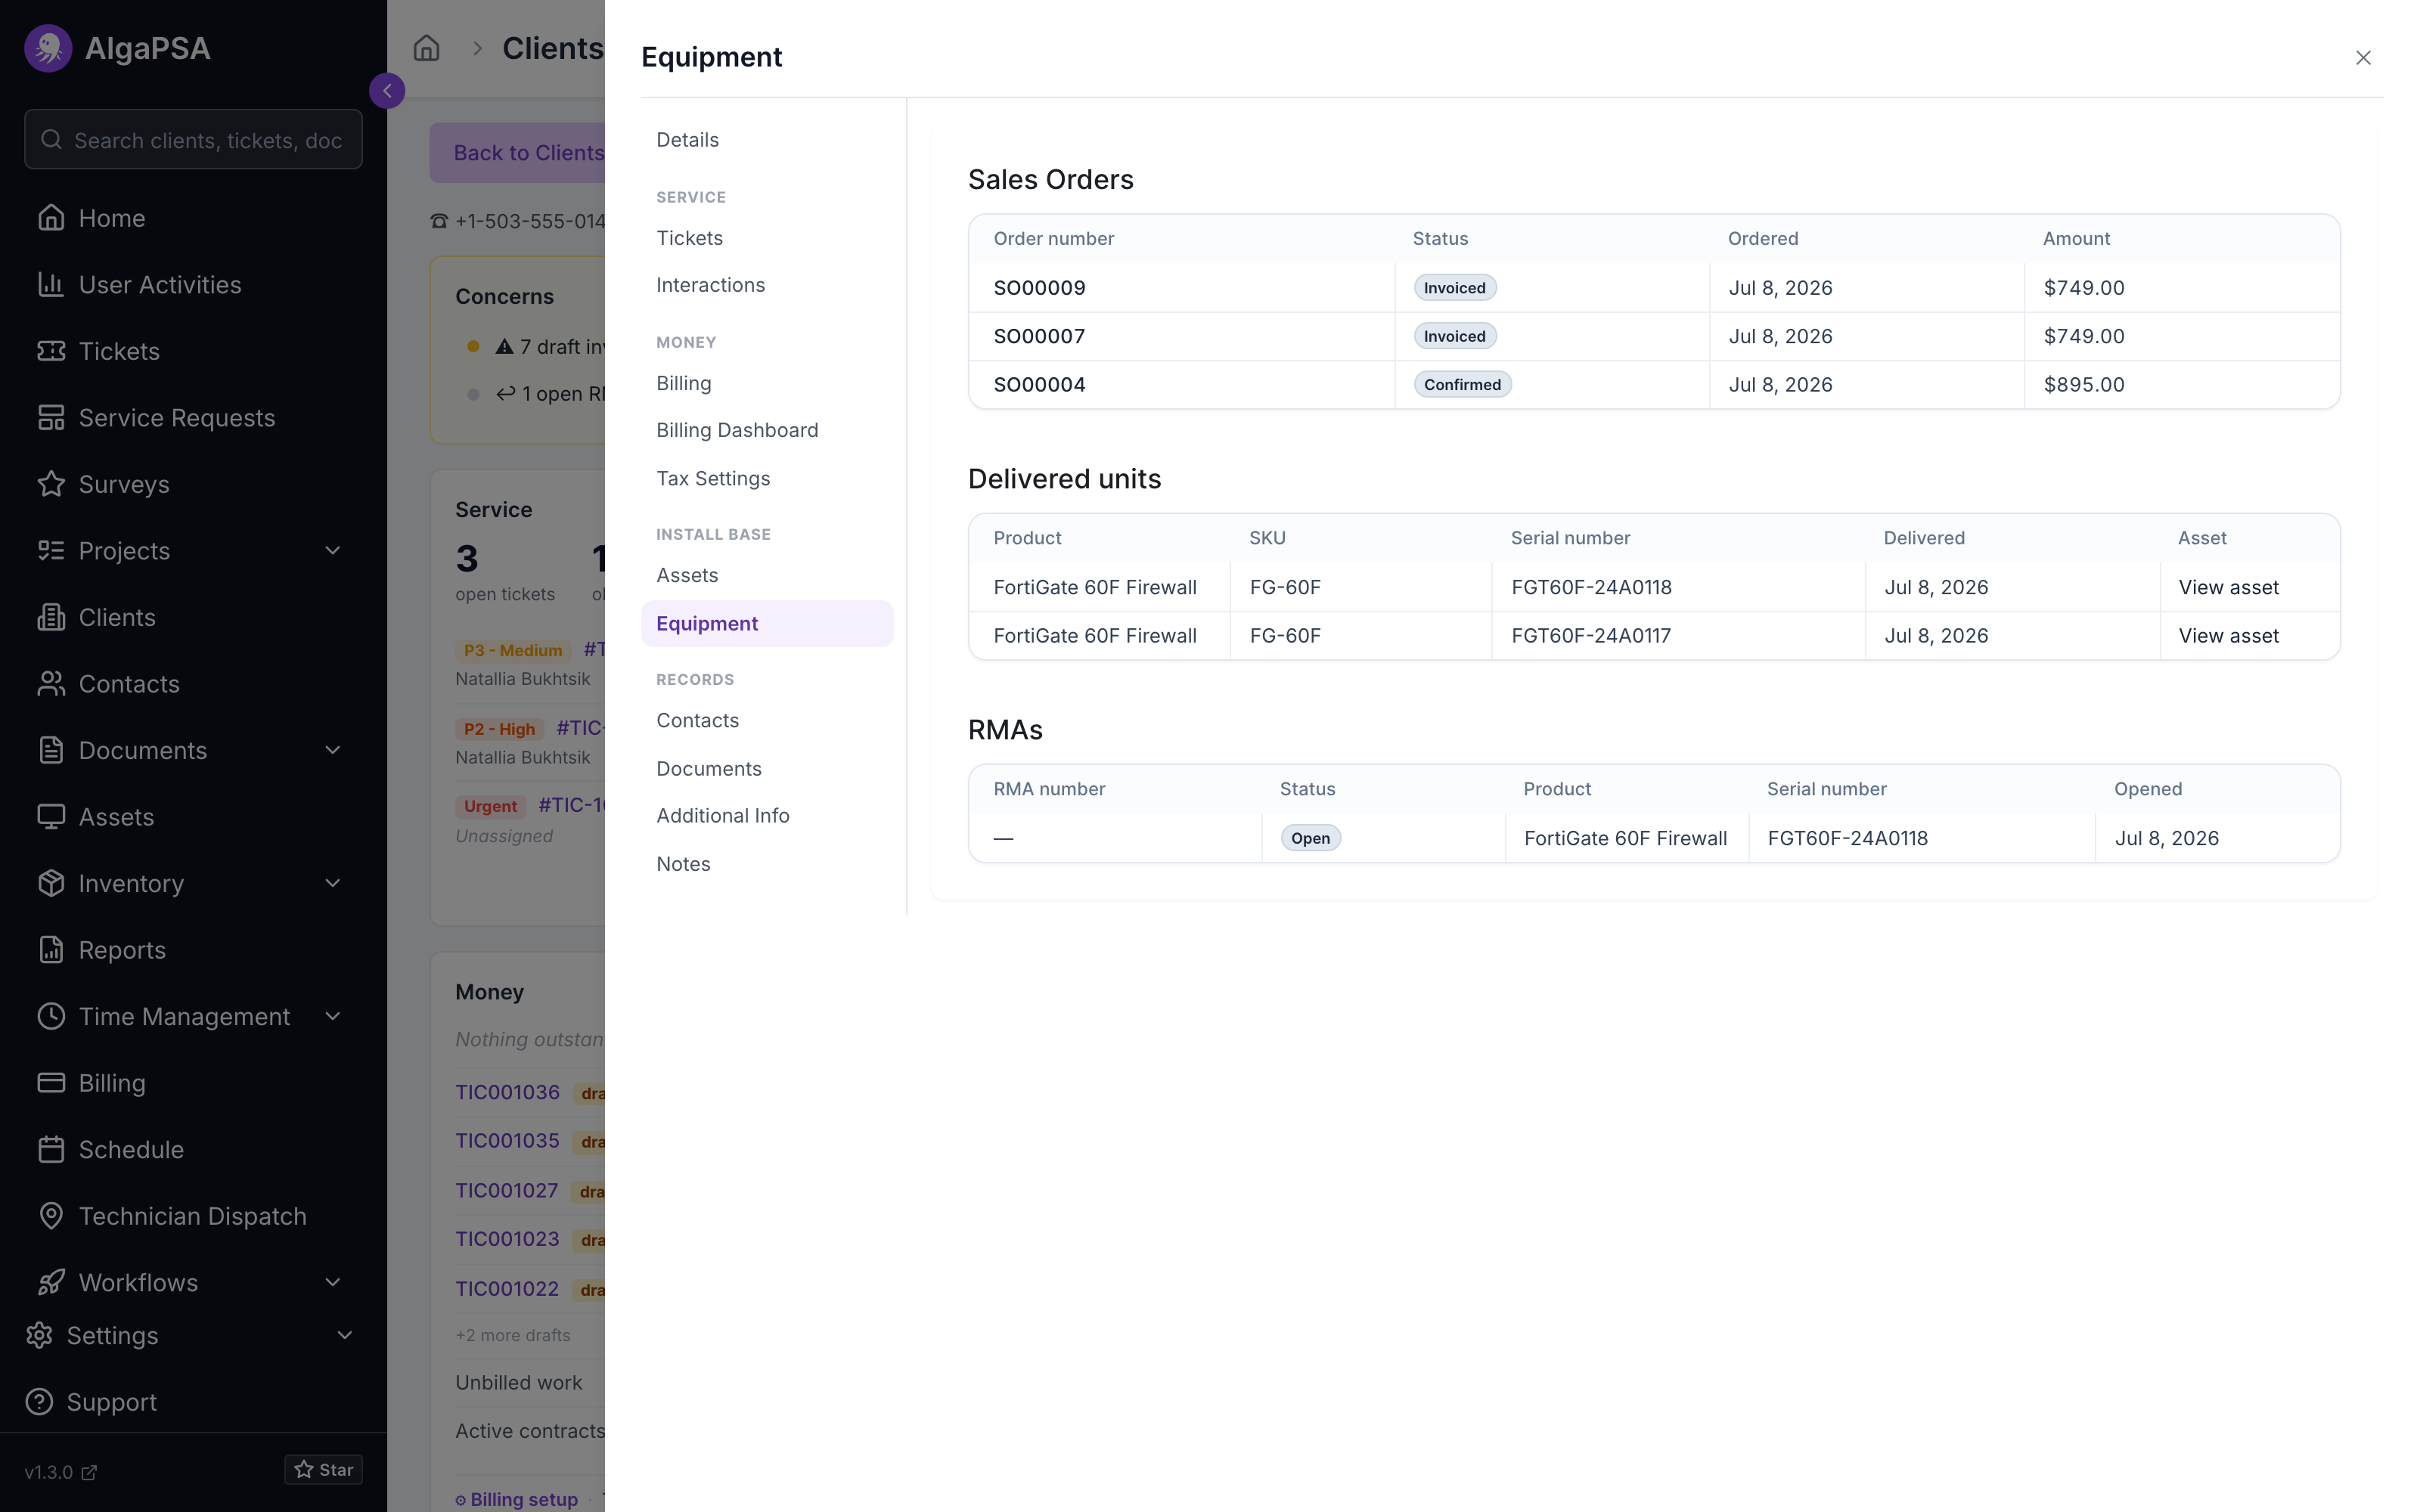The width and height of the screenshot is (2420, 1512).
Task: Click the Confirmed status badge
Action: pyautogui.click(x=1462, y=384)
